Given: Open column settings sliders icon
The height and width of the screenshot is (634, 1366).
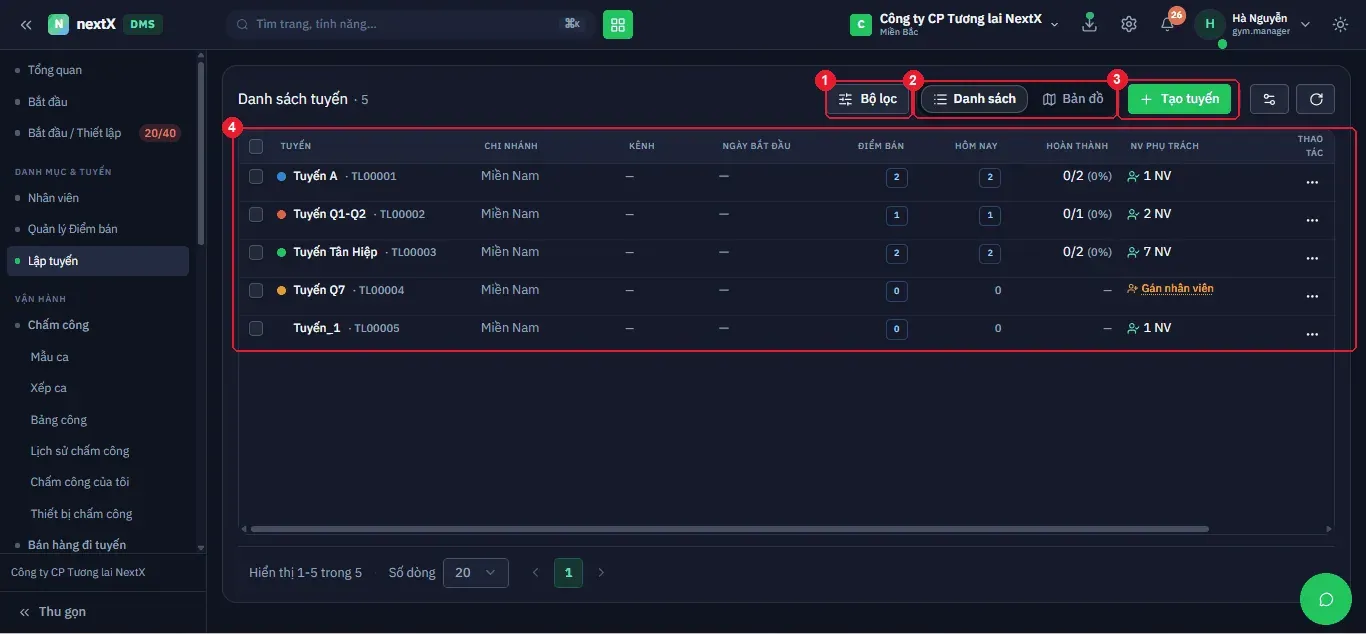Looking at the screenshot, I should (1269, 99).
